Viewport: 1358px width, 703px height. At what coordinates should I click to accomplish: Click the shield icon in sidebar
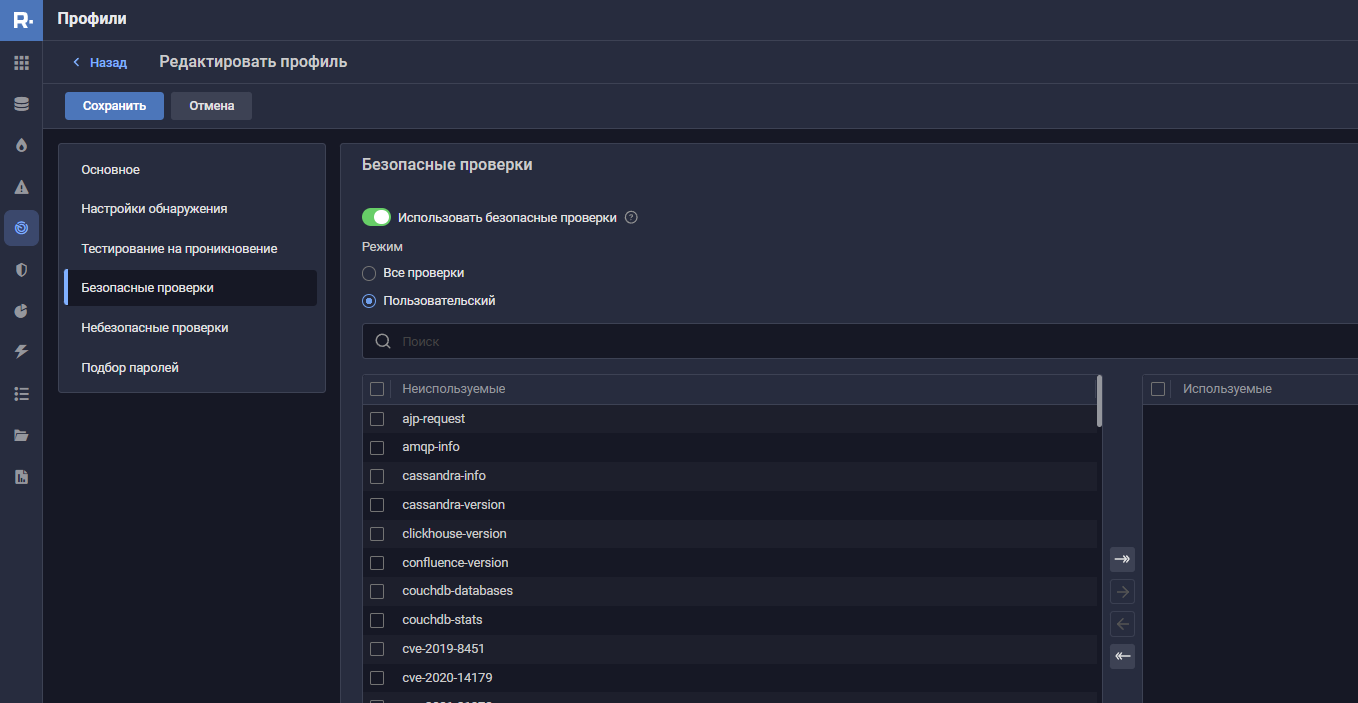21,270
